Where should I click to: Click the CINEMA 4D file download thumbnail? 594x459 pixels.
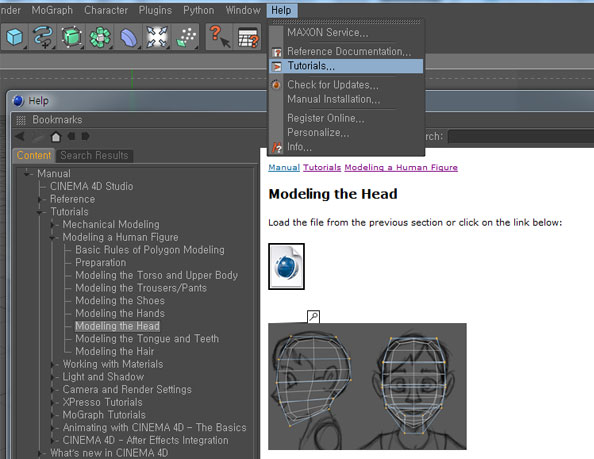286,267
